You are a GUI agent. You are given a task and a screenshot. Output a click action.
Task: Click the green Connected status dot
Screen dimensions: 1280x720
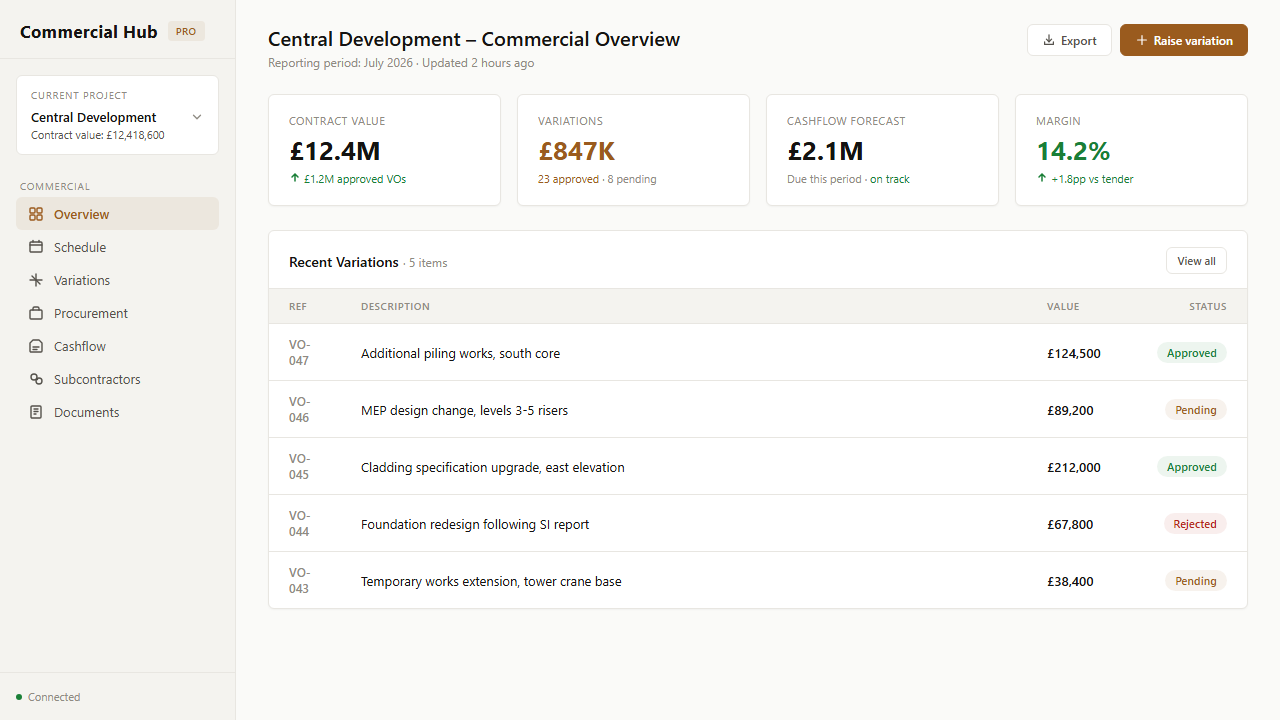pos(19,697)
